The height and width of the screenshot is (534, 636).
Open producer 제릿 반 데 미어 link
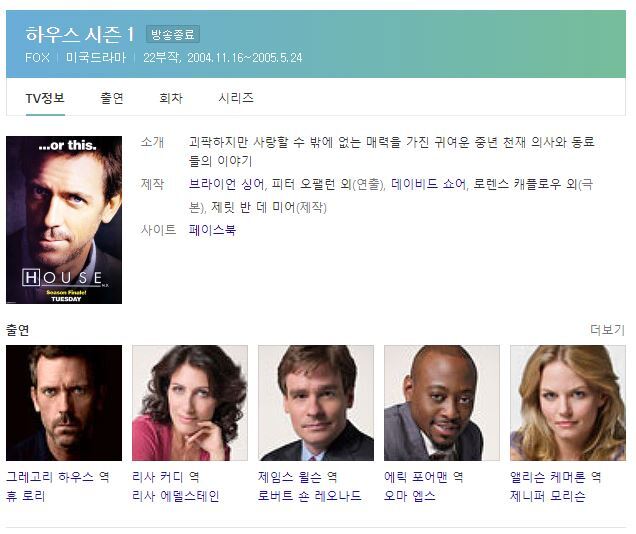[x=253, y=208]
